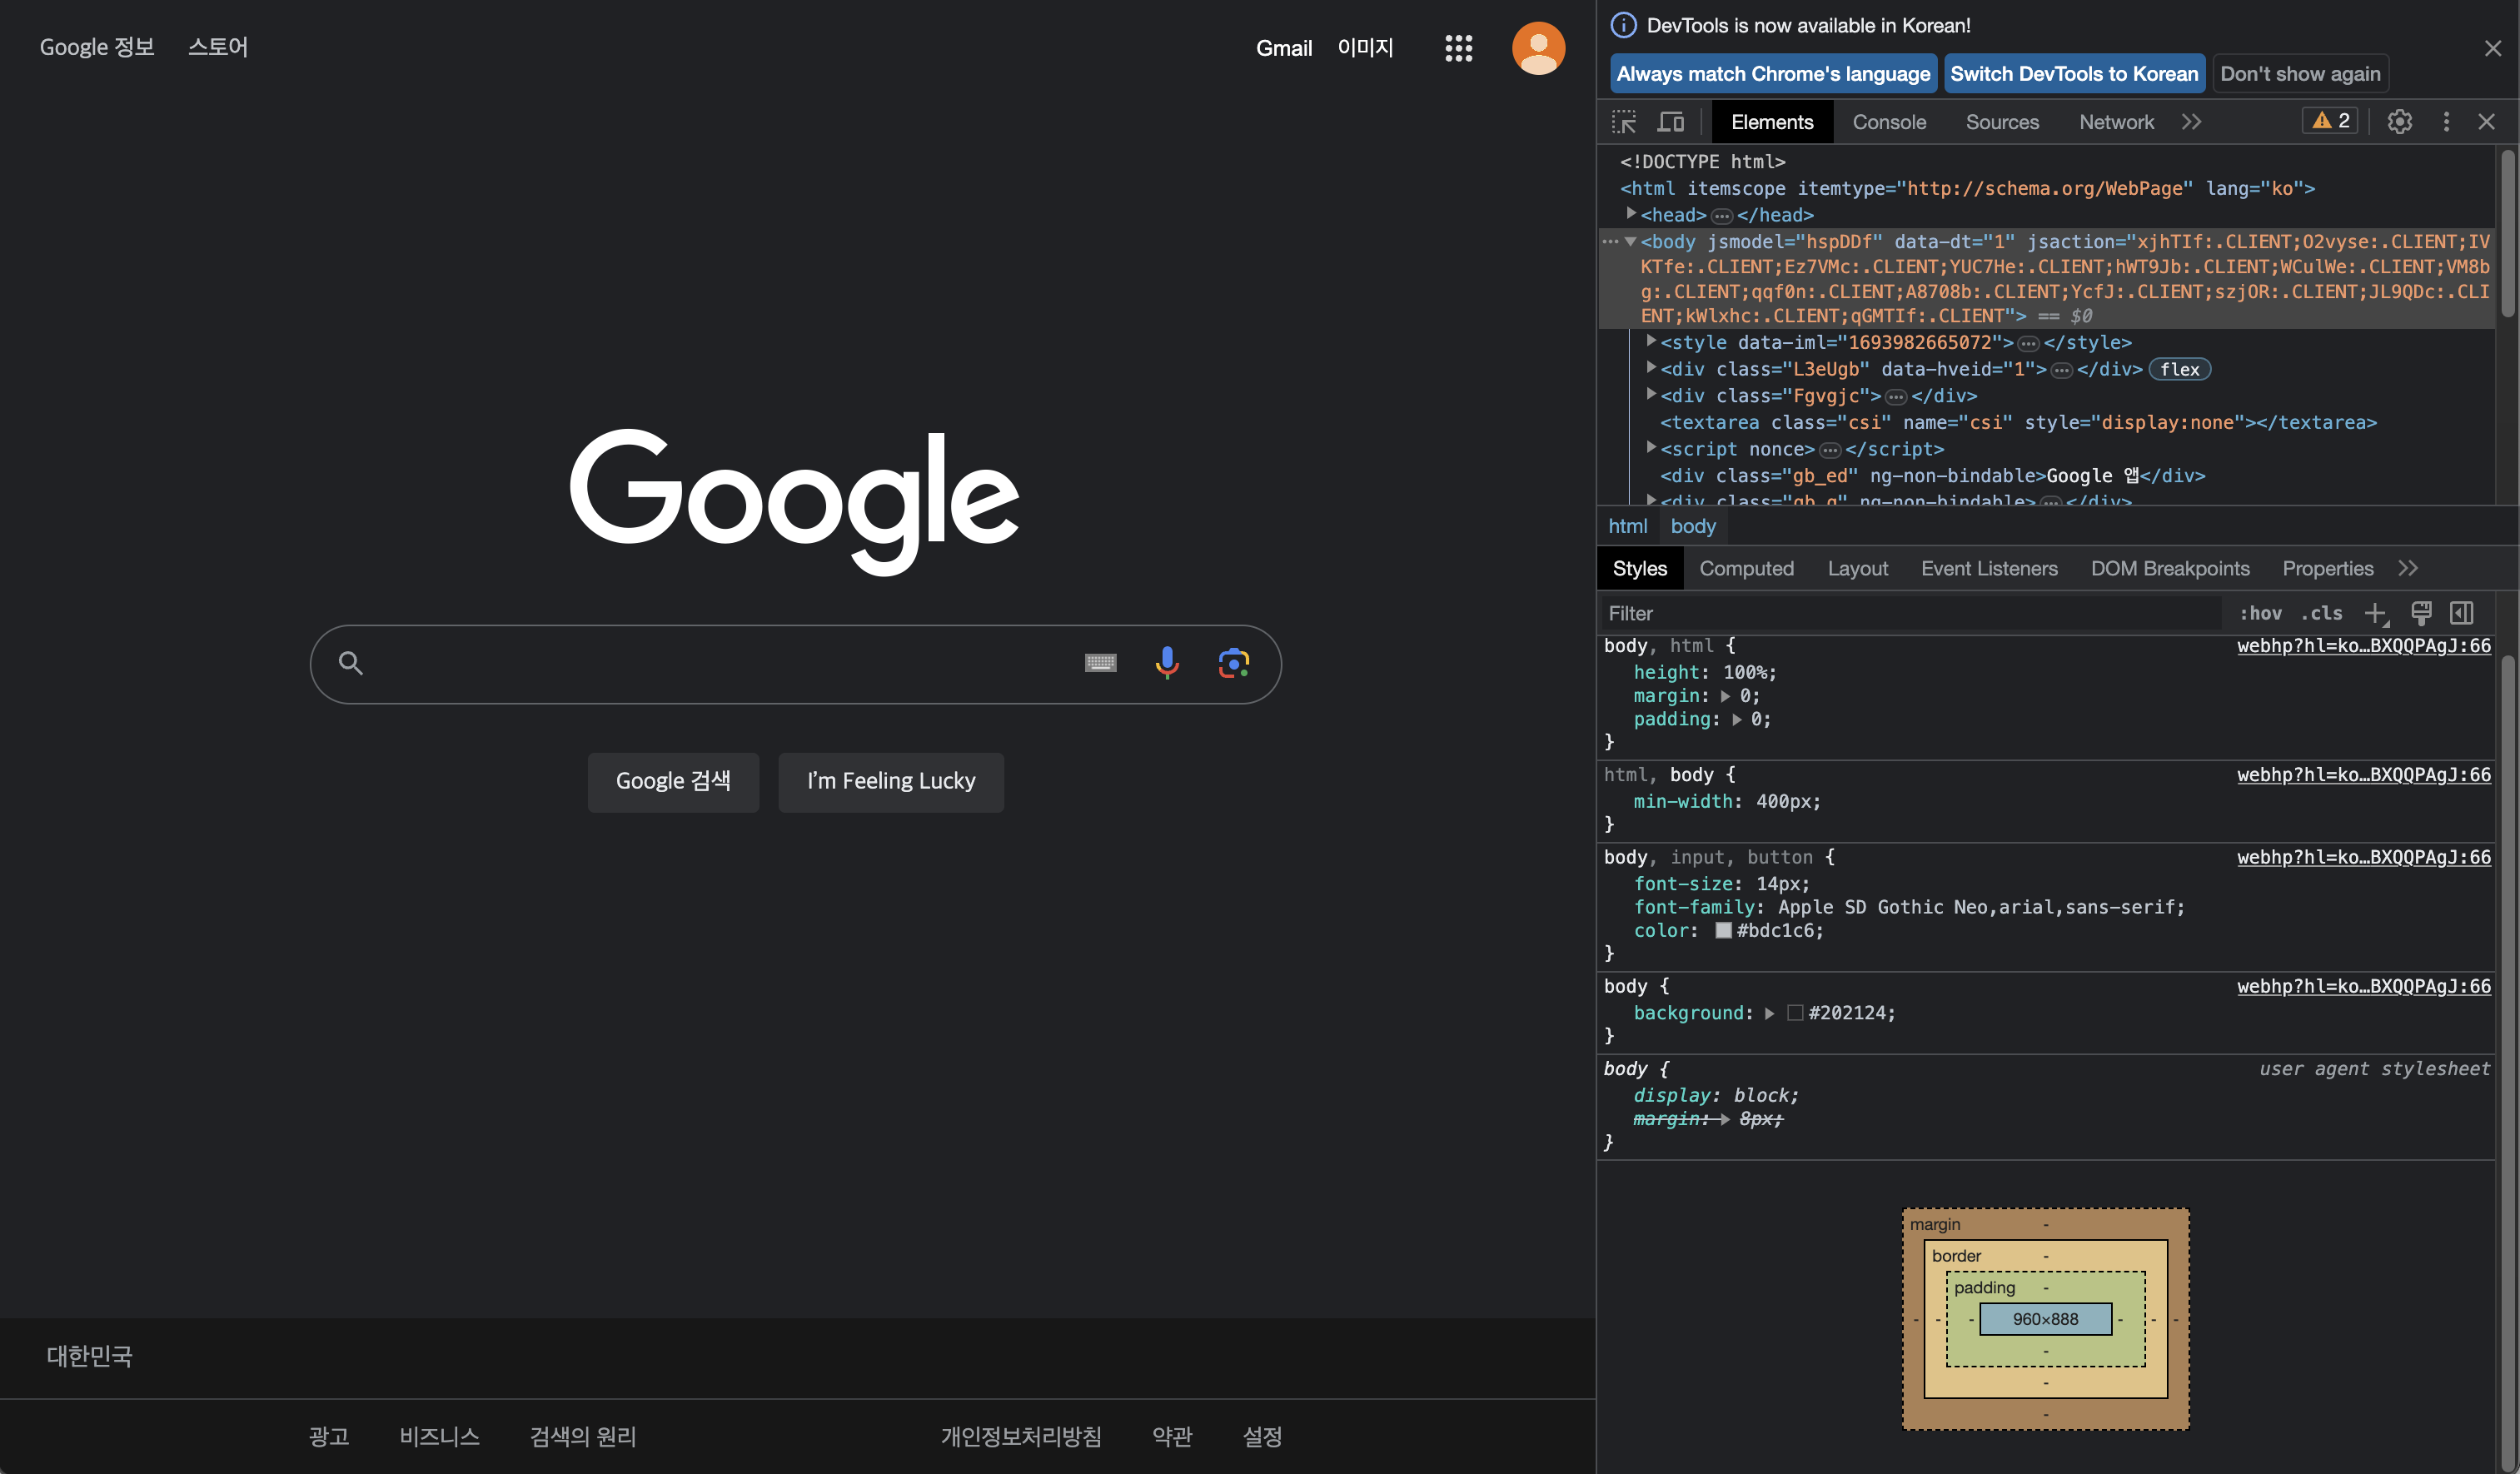Click the inspect element picker icon
The height and width of the screenshot is (1474, 2520).
pos(1624,122)
